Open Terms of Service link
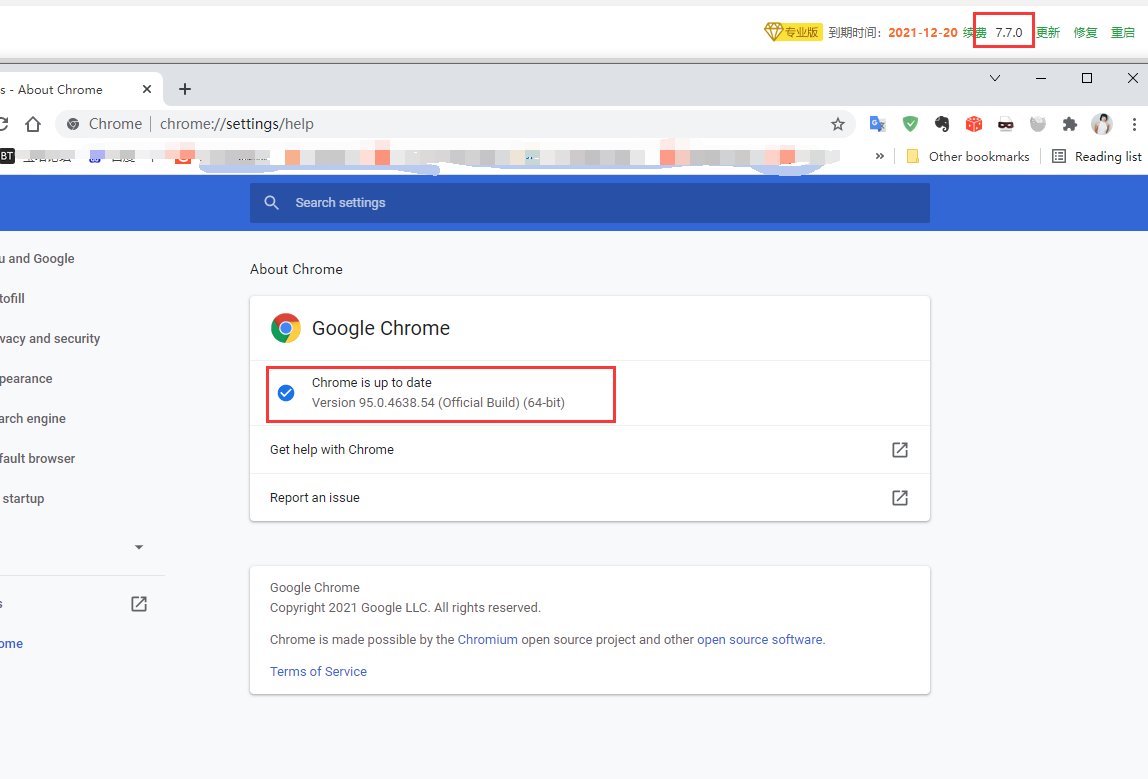Viewport: 1148px width, 779px height. tap(318, 671)
